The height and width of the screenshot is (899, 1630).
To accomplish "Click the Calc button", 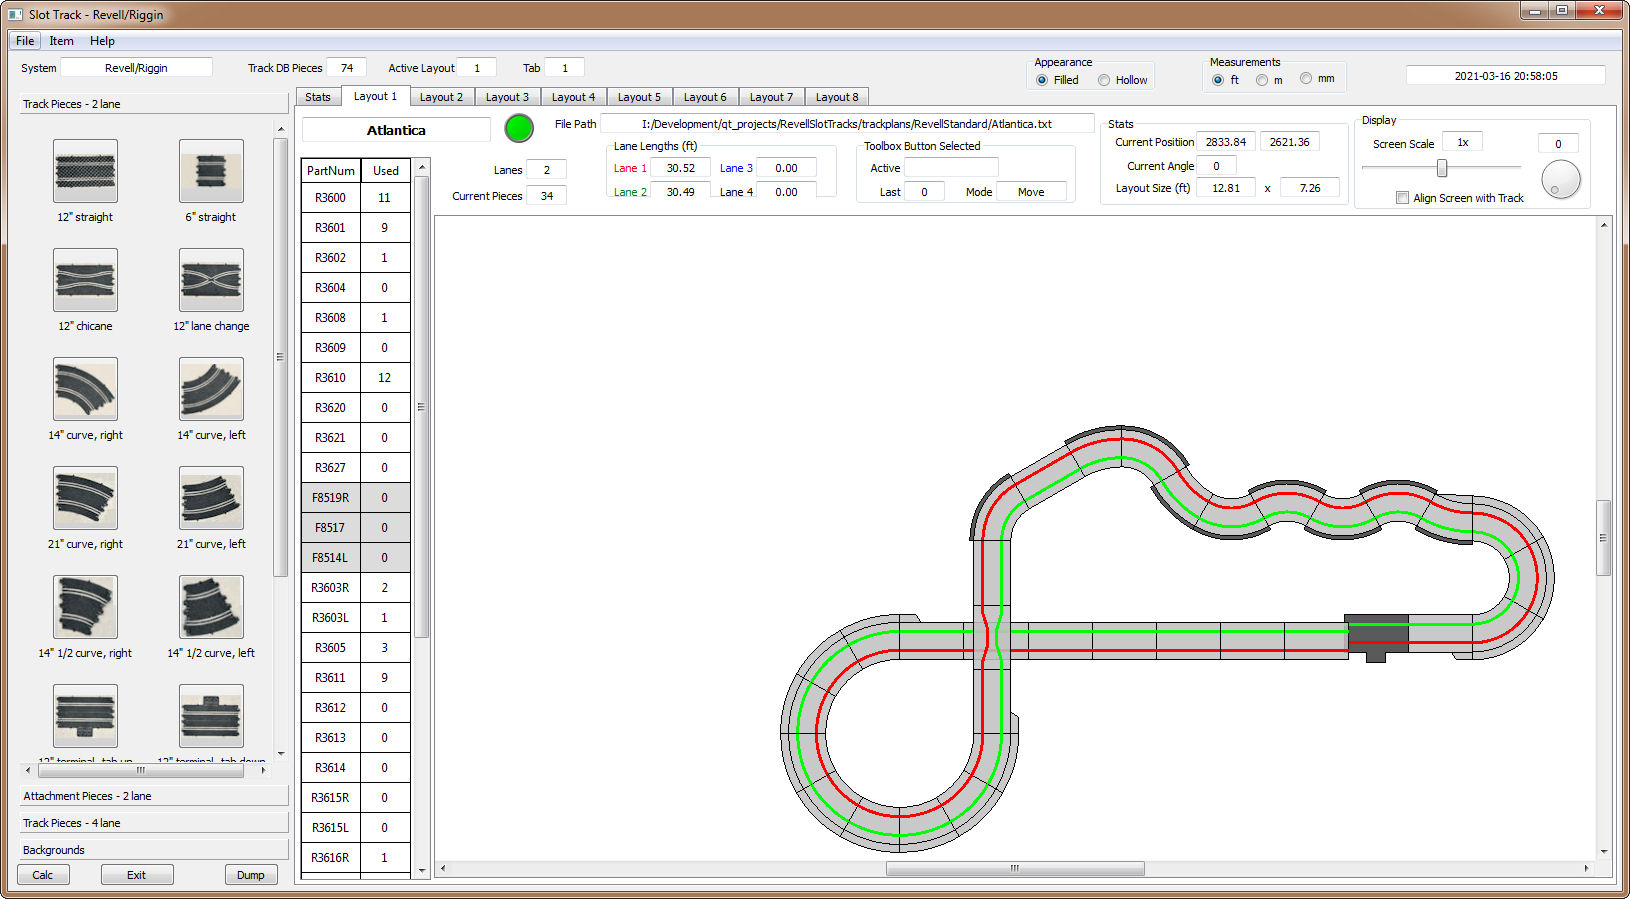I will (x=43, y=875).
